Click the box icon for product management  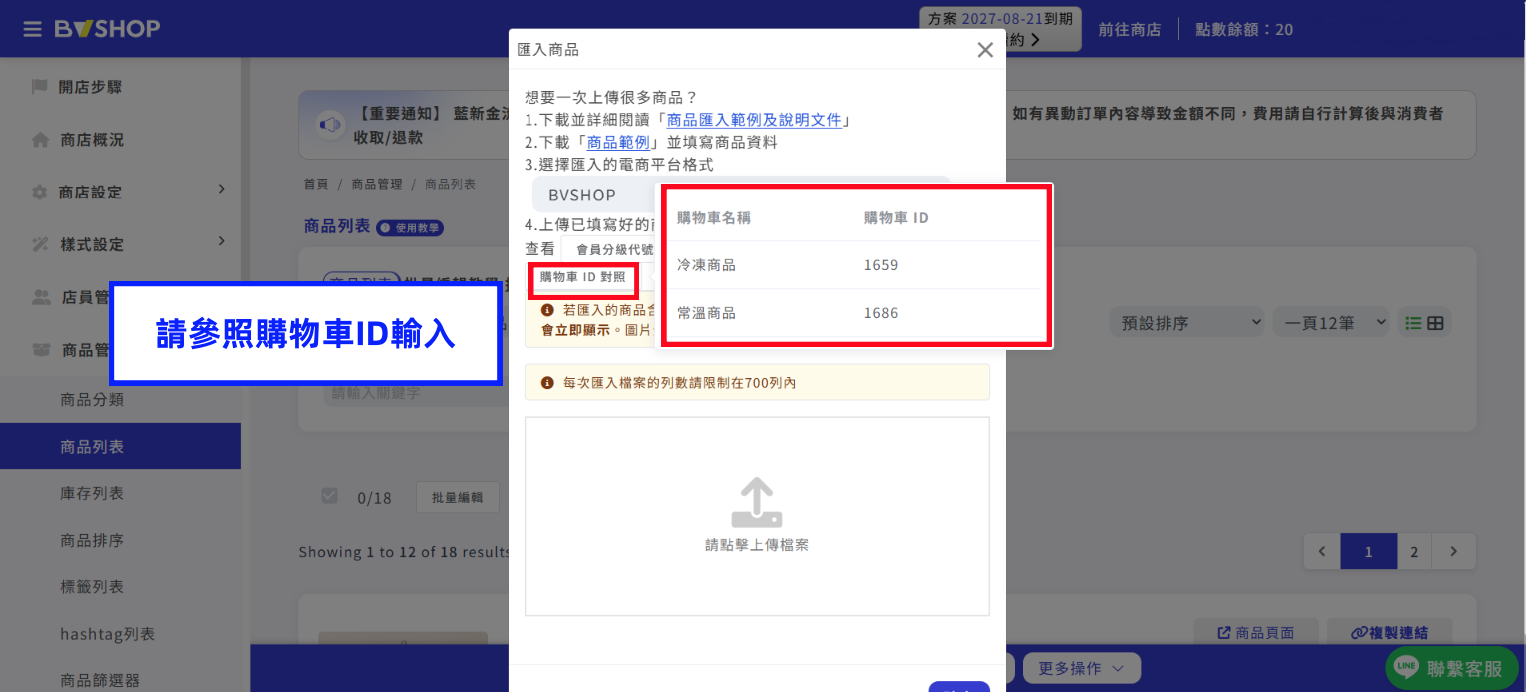pos(41,350)
